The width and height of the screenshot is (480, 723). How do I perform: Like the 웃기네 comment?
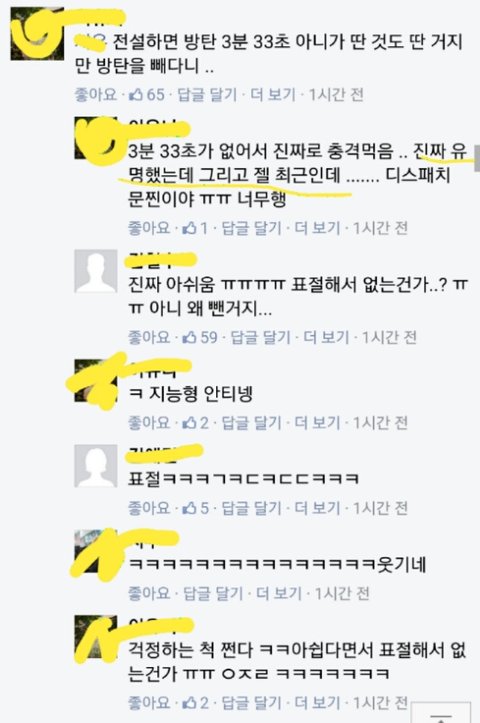(x=149, y=593)
